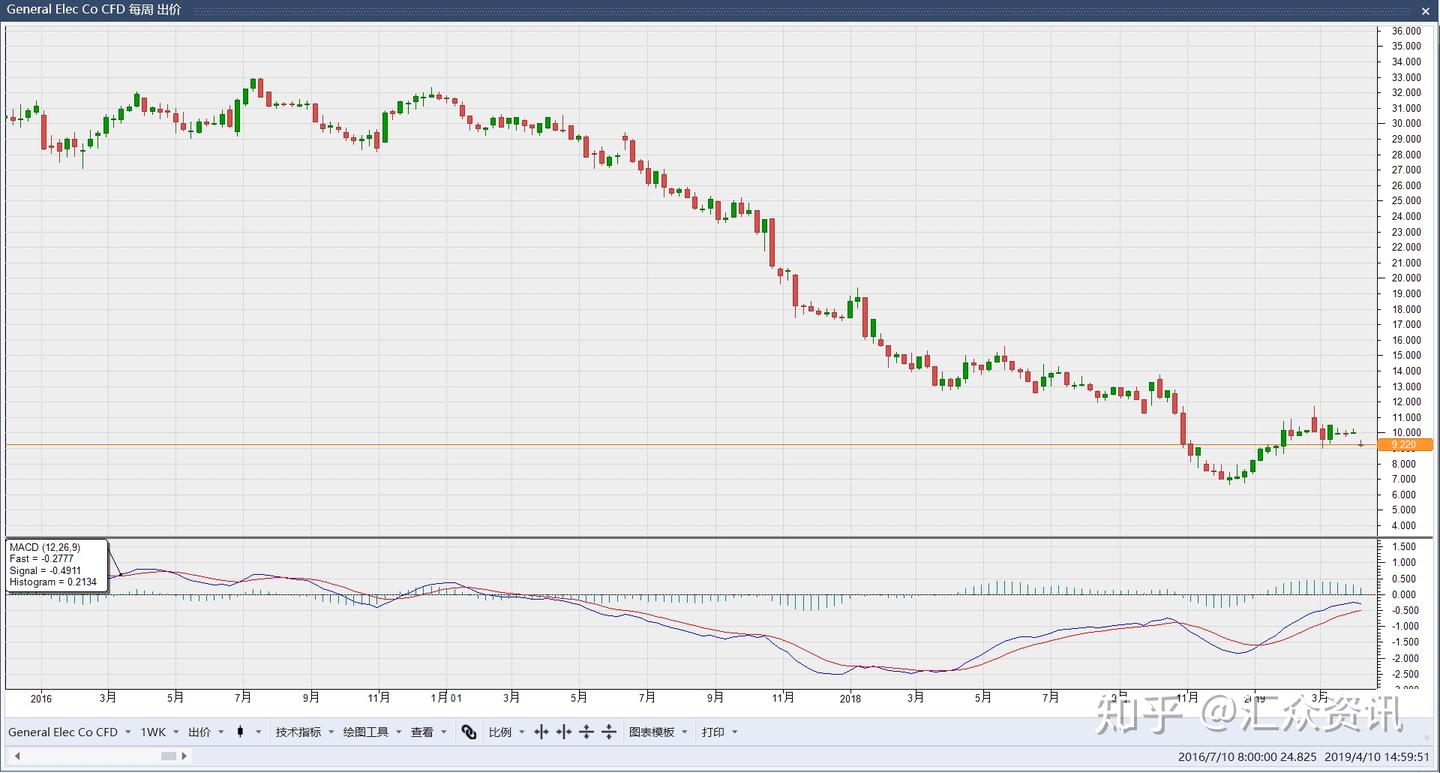Viewport: 1440px width, 773px height.
Task: Click the -2.000 MACD axis label
Action: [x=1403, y=659]
